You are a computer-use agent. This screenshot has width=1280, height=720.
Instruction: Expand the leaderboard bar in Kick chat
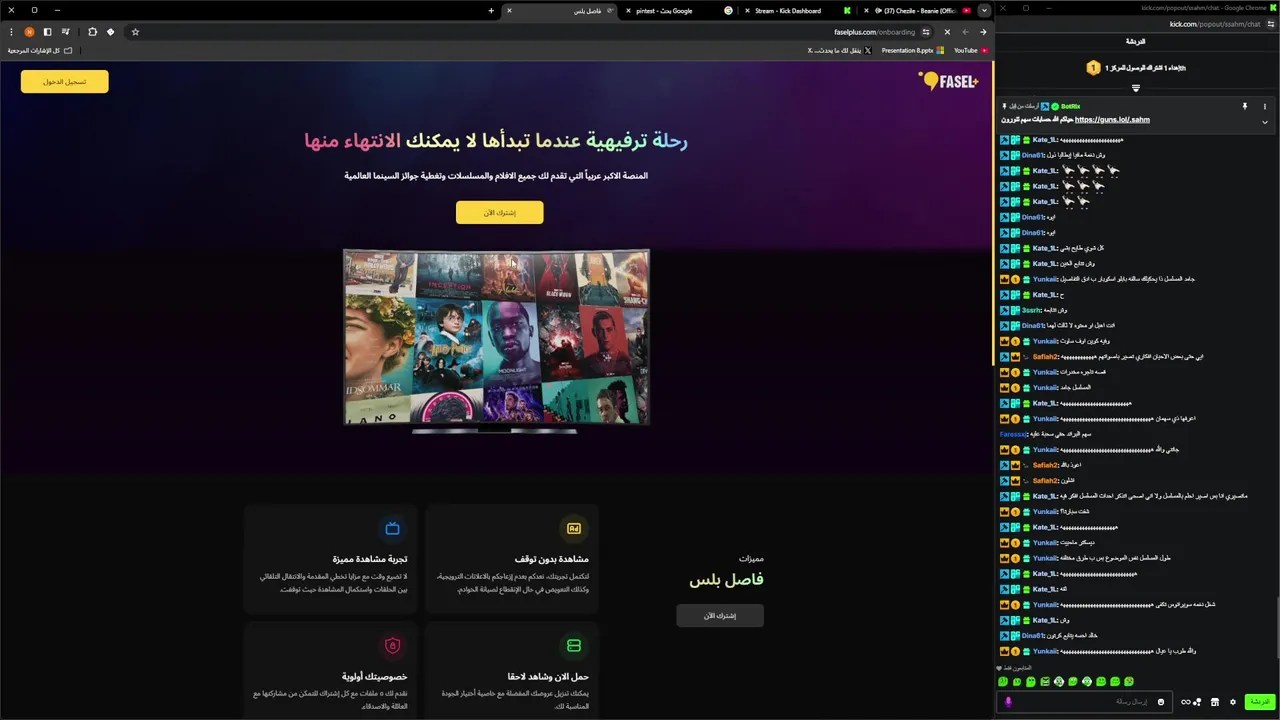(x=1136, y=88)
